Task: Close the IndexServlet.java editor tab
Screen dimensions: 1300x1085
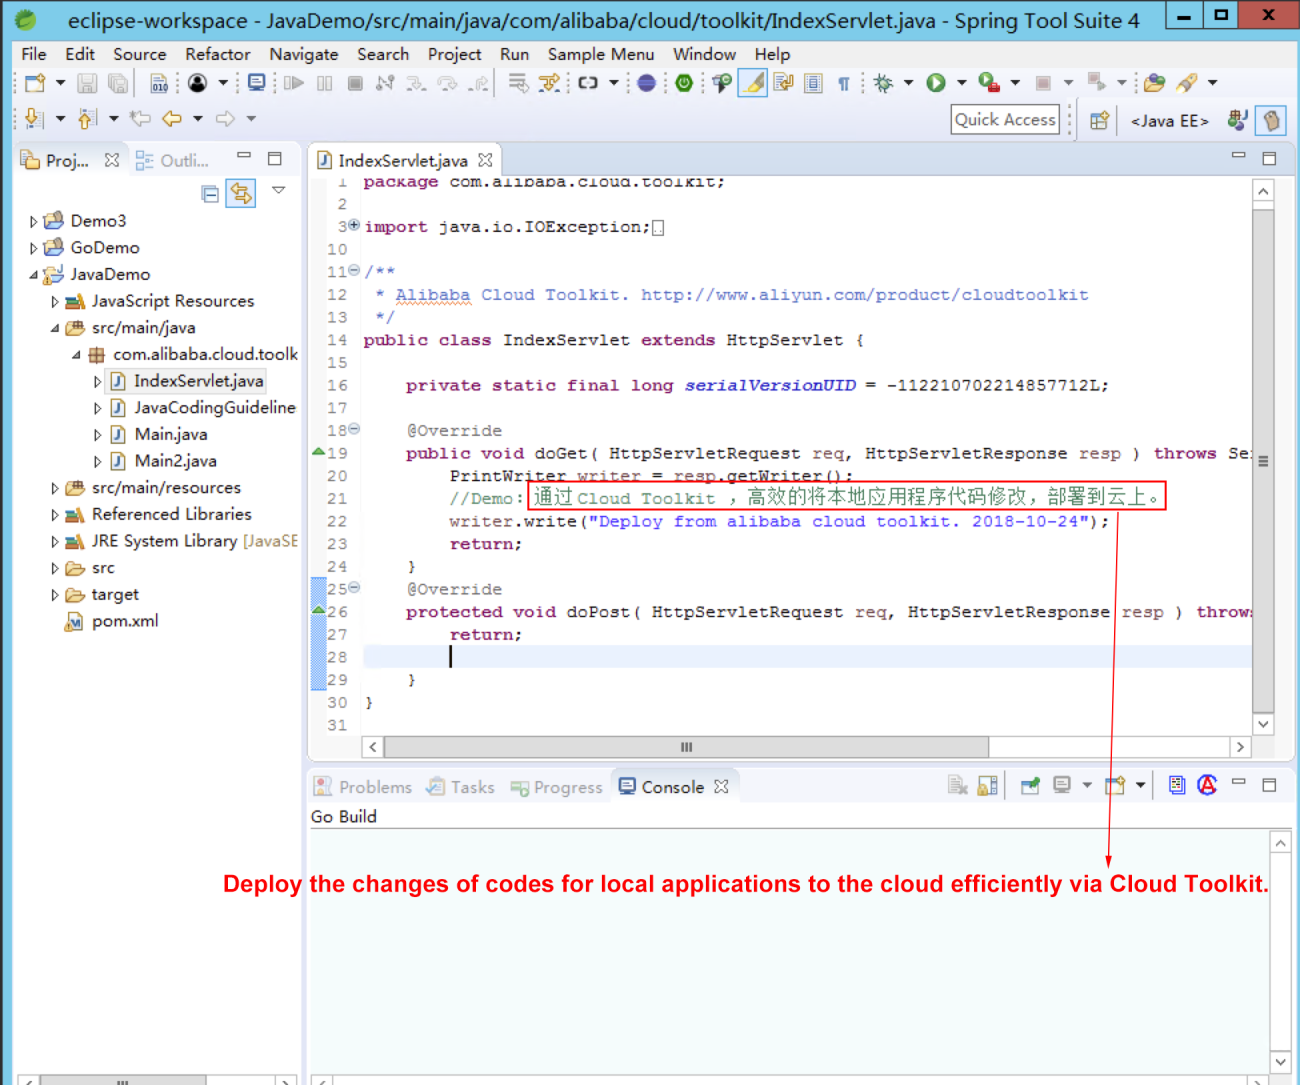Action: (x=485, y=160)
